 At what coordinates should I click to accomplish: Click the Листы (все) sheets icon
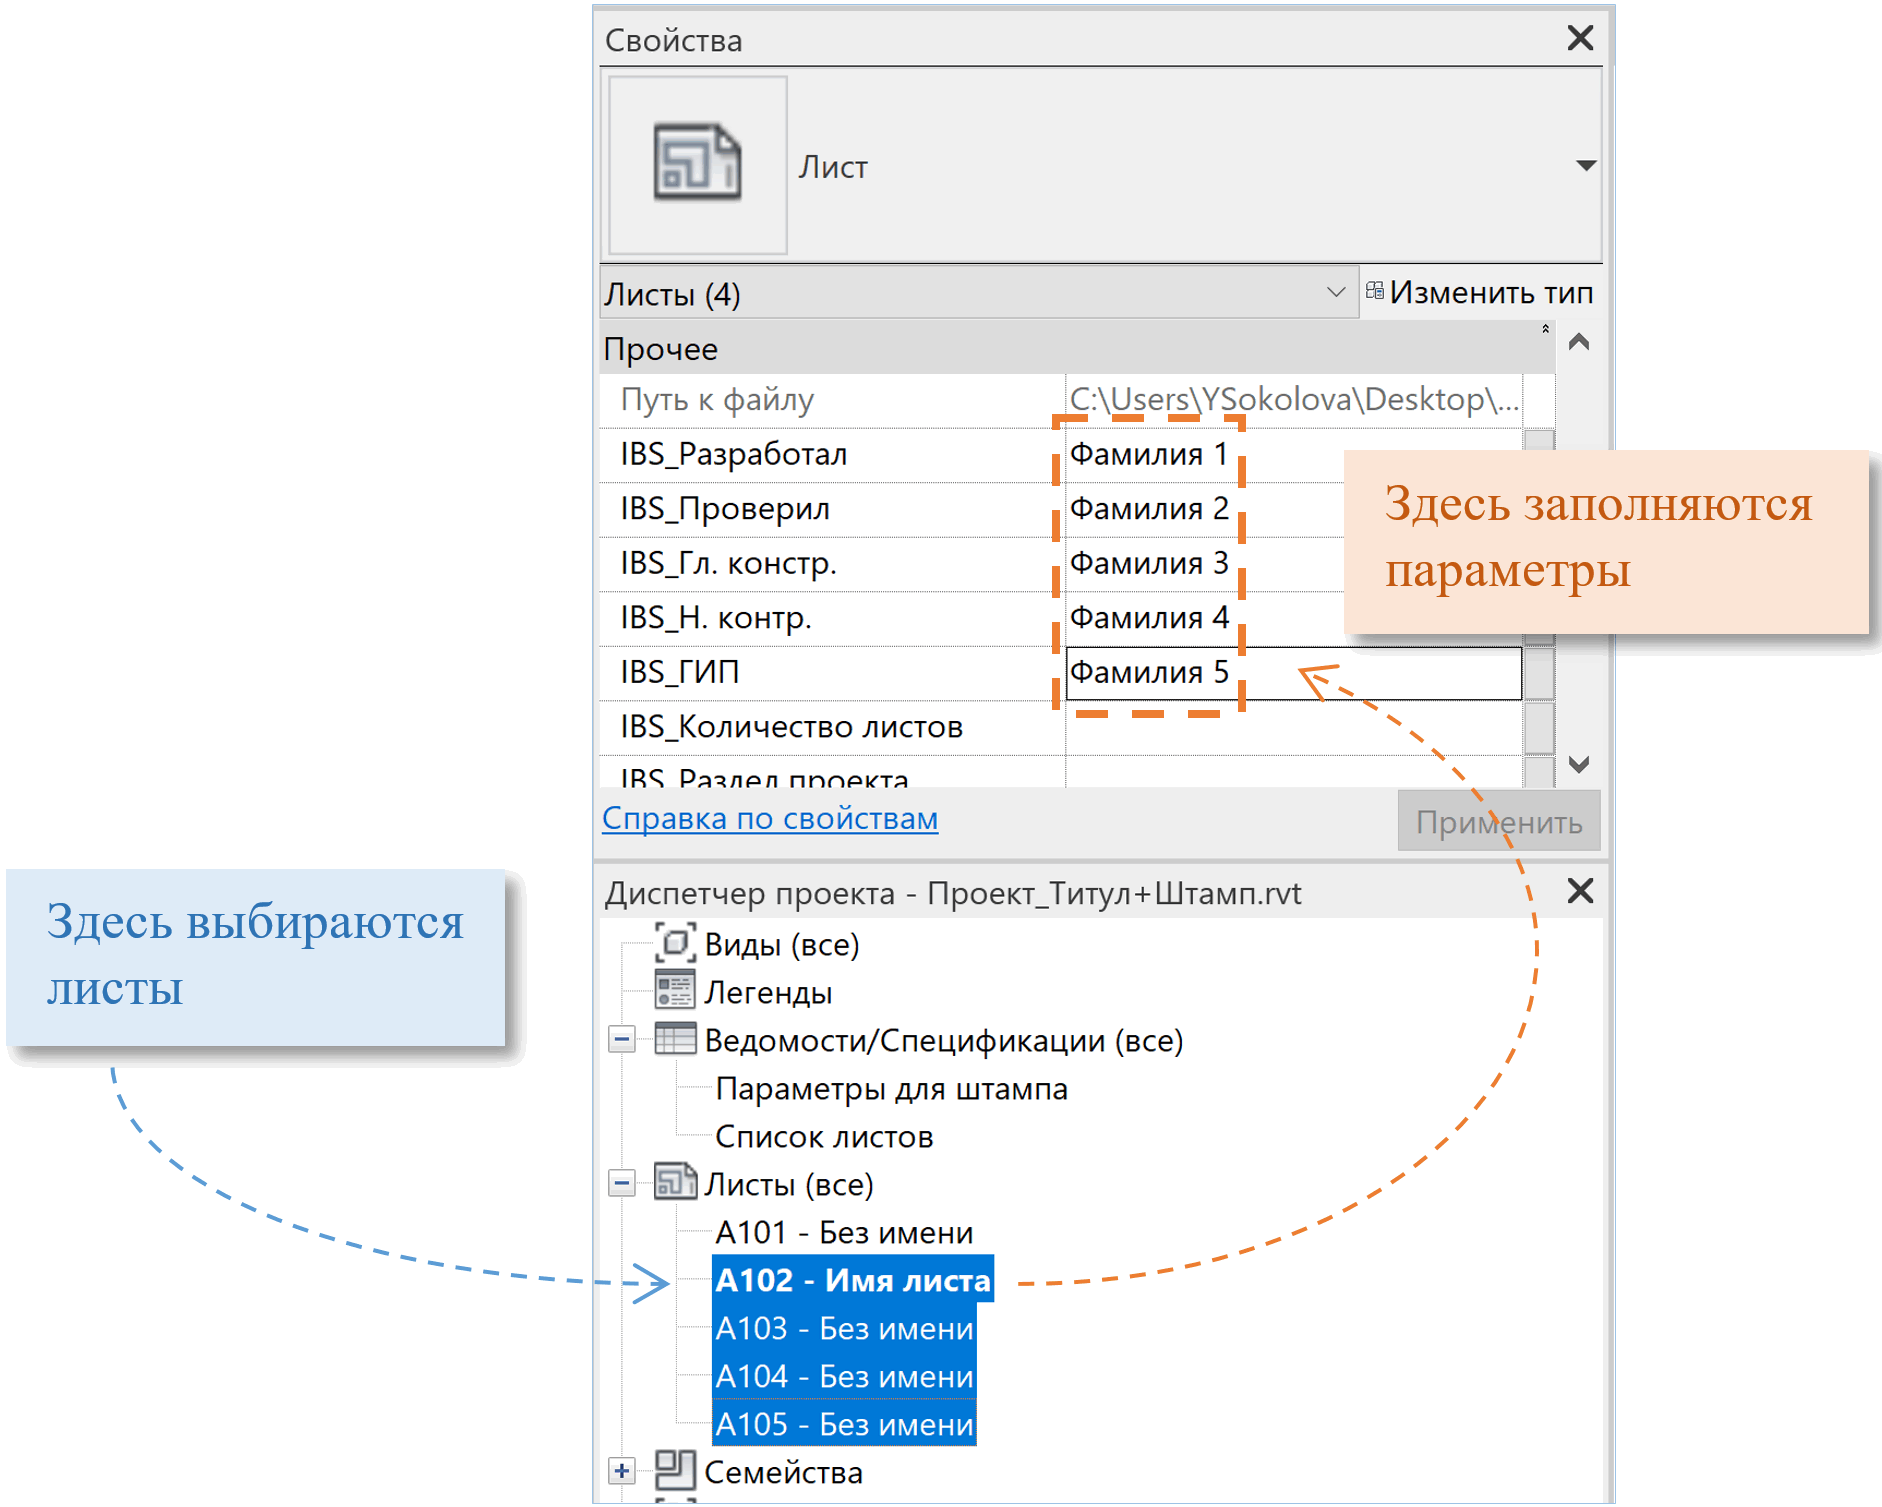coord(675,1182)
